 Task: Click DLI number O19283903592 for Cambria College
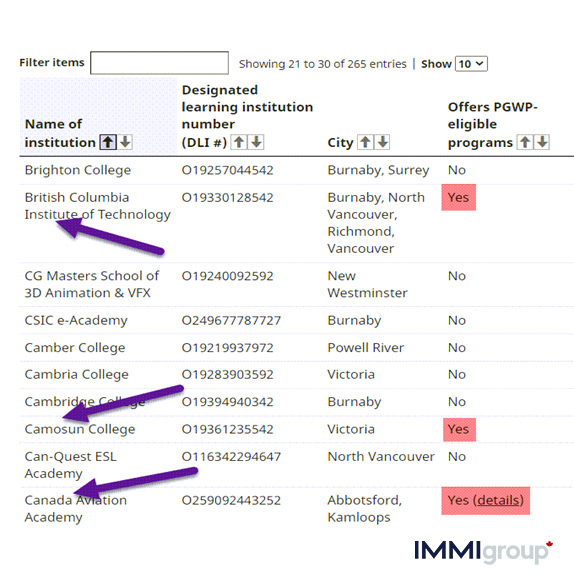click(228, 374)
